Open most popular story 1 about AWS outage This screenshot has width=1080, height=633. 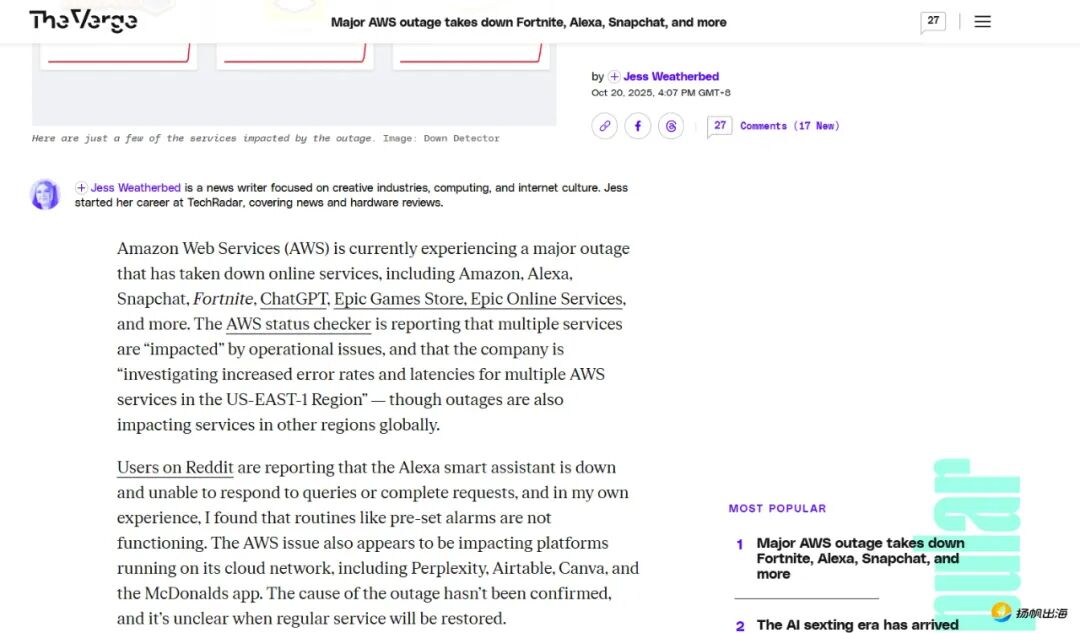point(860,558)
